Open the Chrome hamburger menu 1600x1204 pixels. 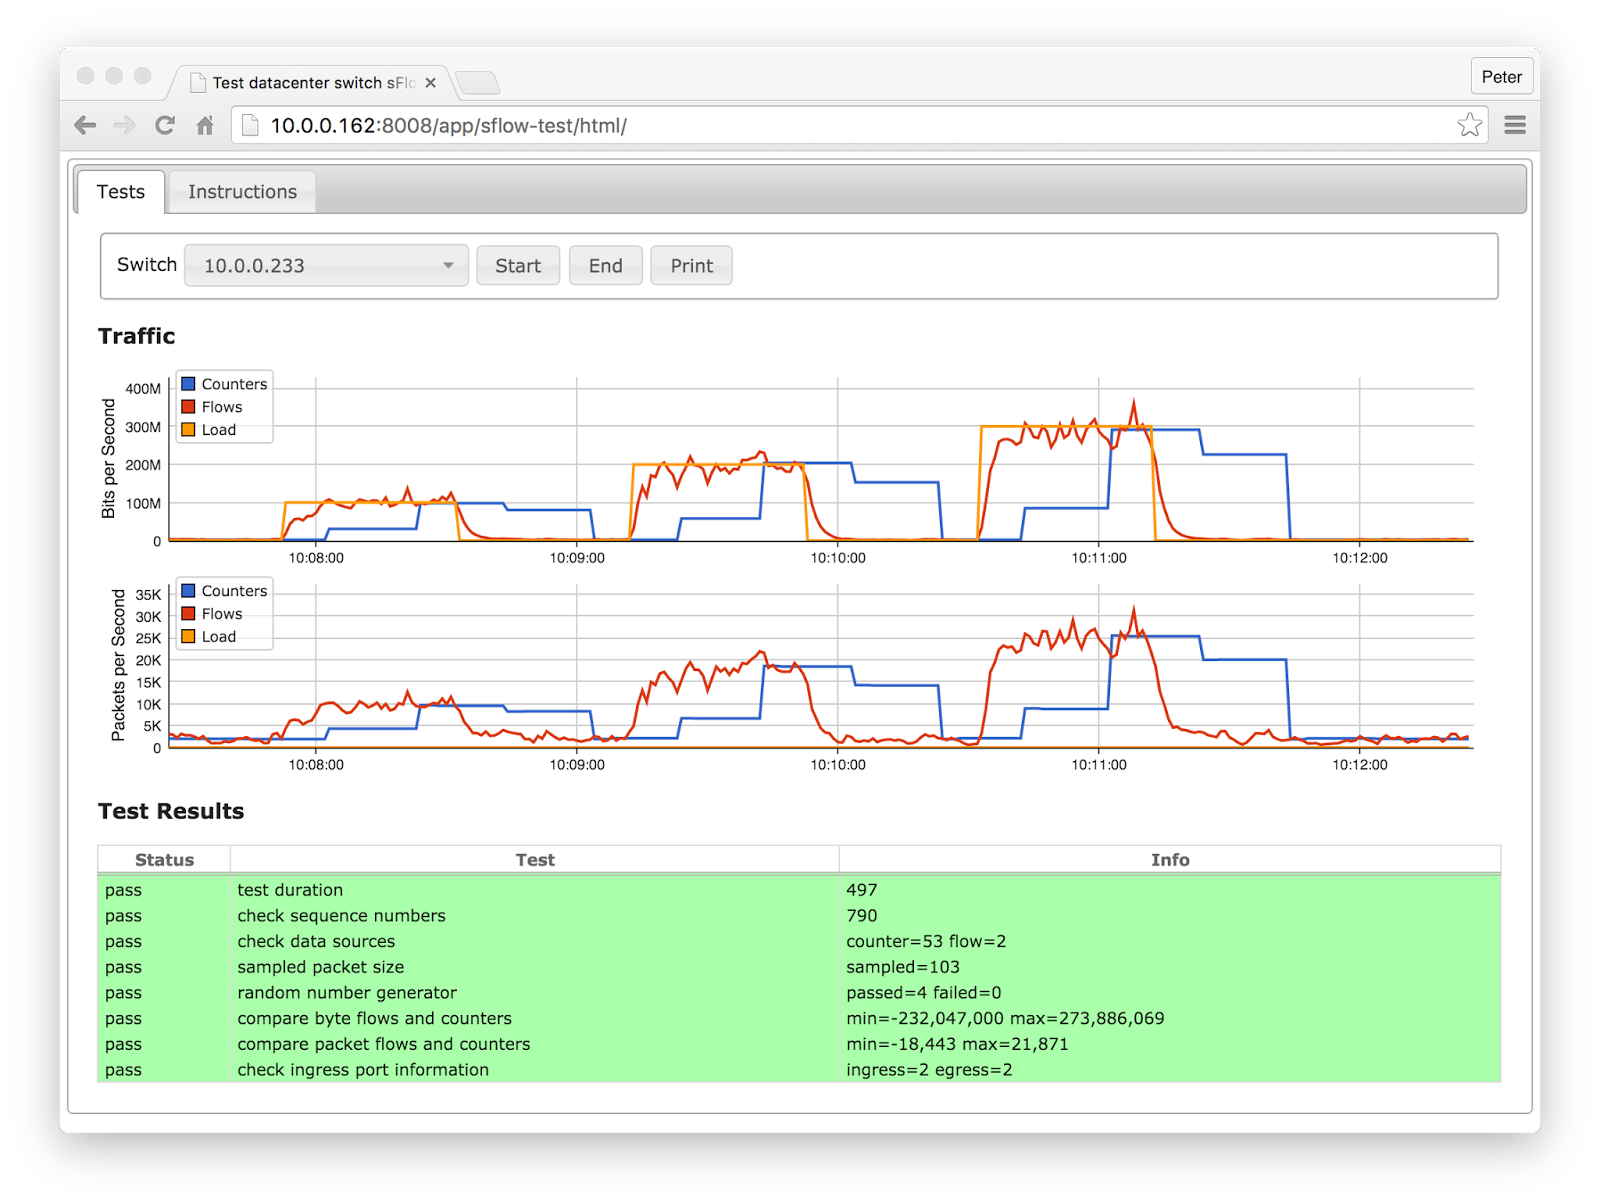(x=1515, y=125)
